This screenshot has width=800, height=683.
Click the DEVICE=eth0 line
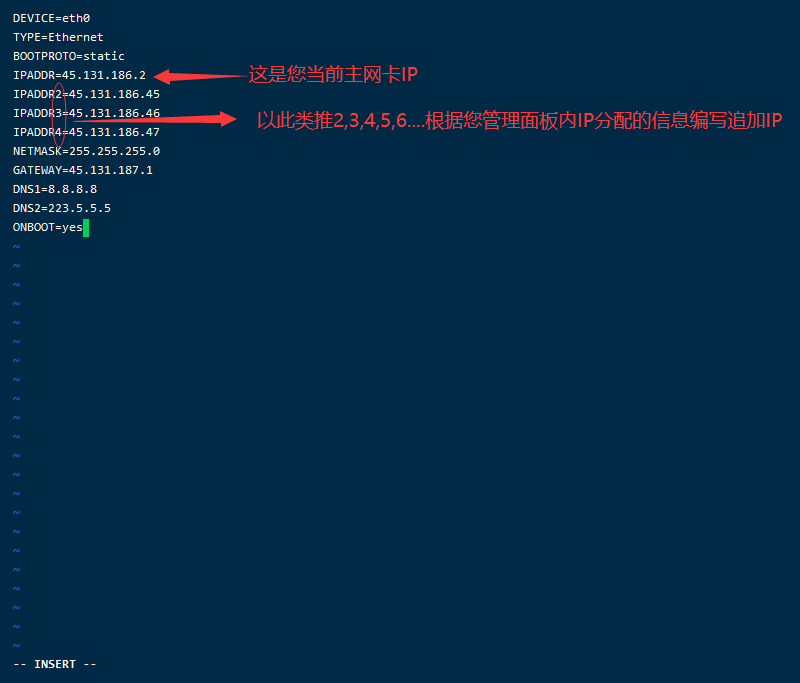tap(52, 18)
